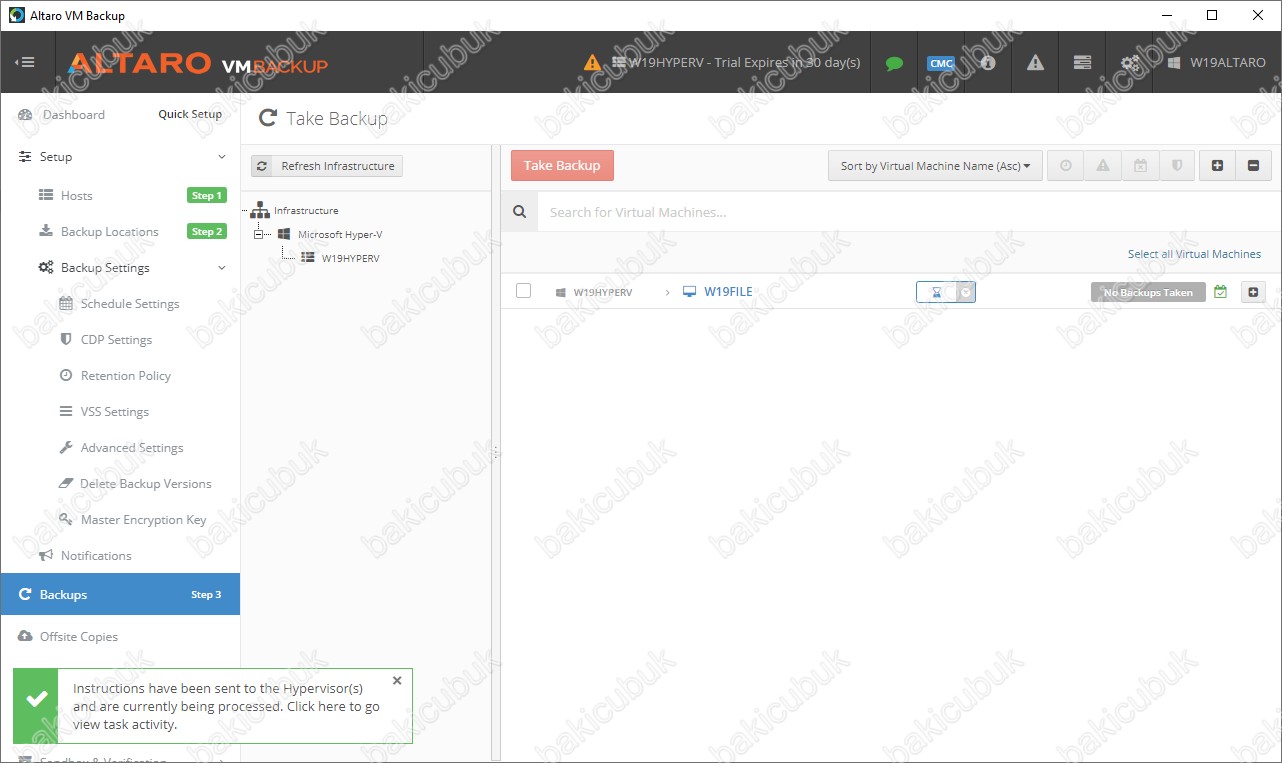Collapse the Setup section chevron
Viewport: 1282px width, 763px height.
pyautogui.click(x=222, y=157)
